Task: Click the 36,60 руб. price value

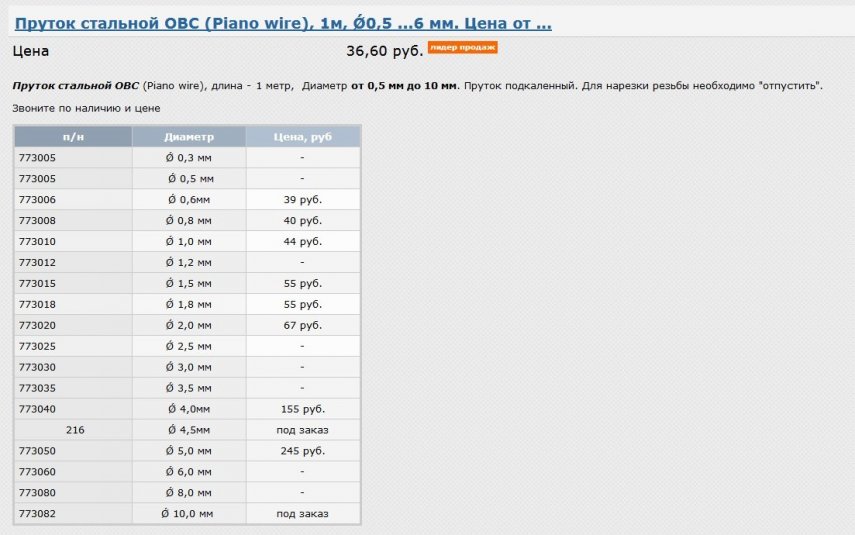Action: 384,51
